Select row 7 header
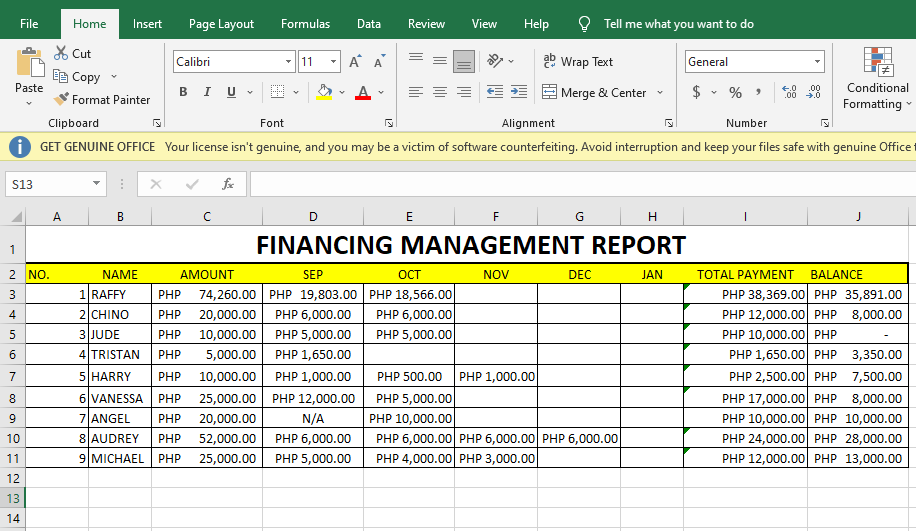 (12, 376)
